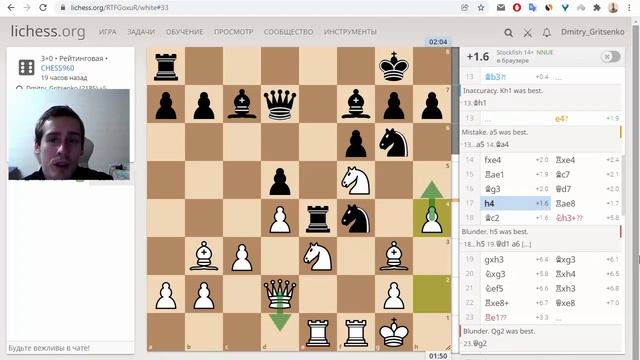This screenshot has height=360, width=640.
Task: Open the extensions puzzle icon
Action: 597,7
